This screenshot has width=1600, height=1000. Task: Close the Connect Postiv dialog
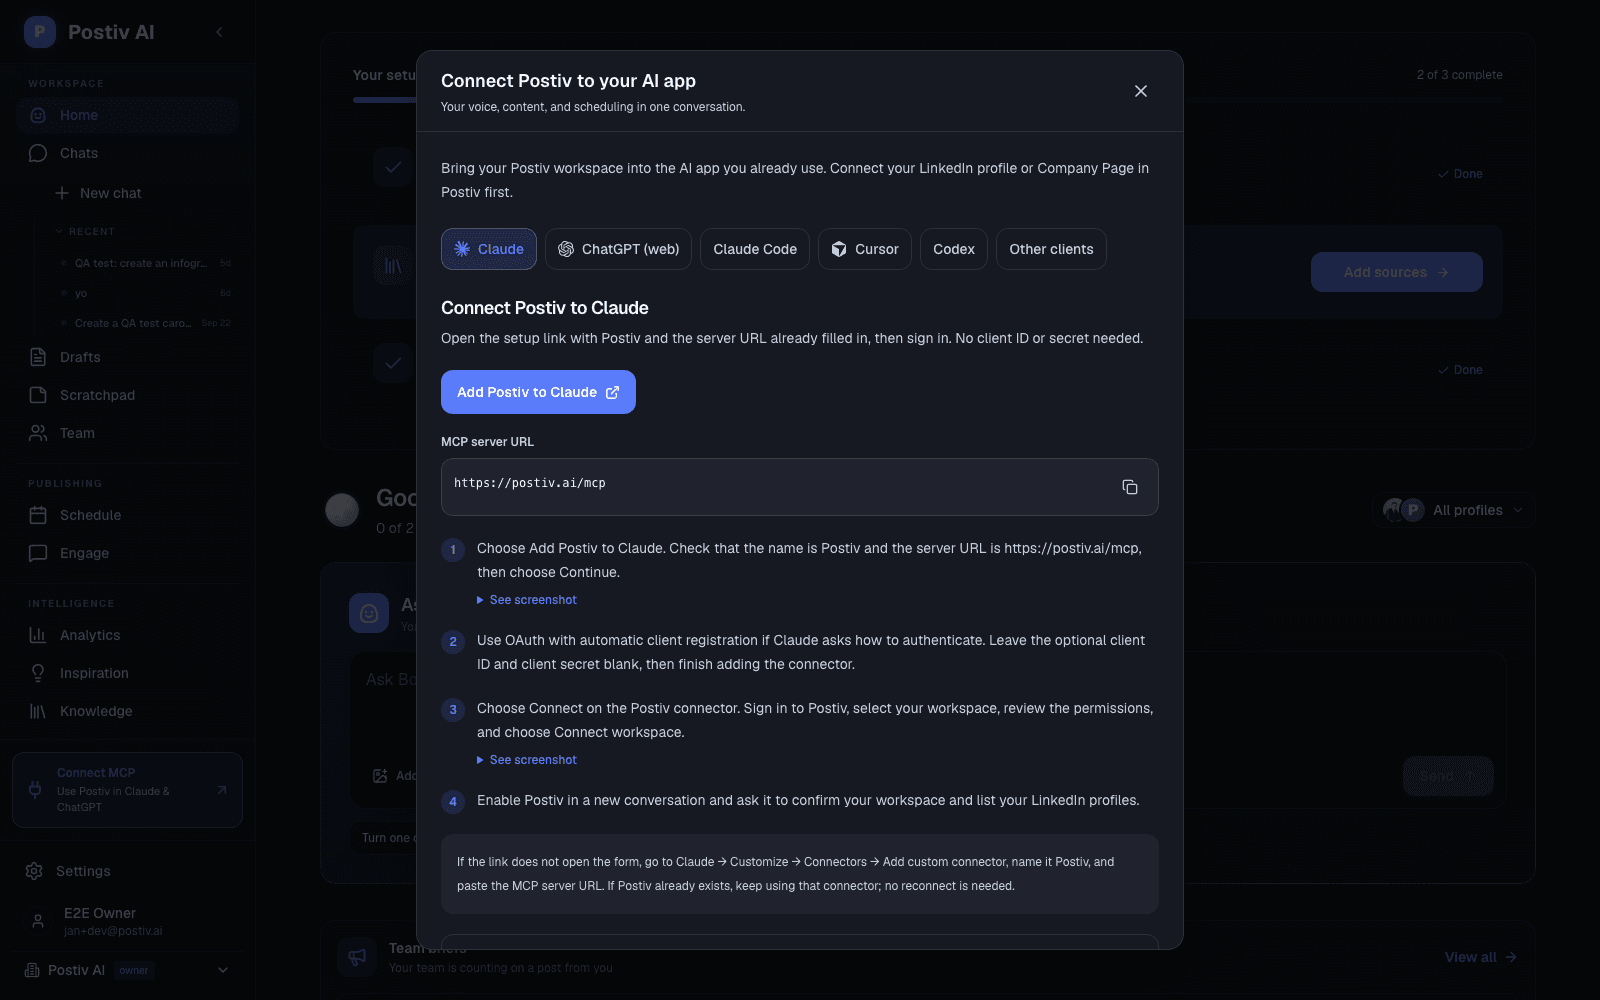point(1141,91)
